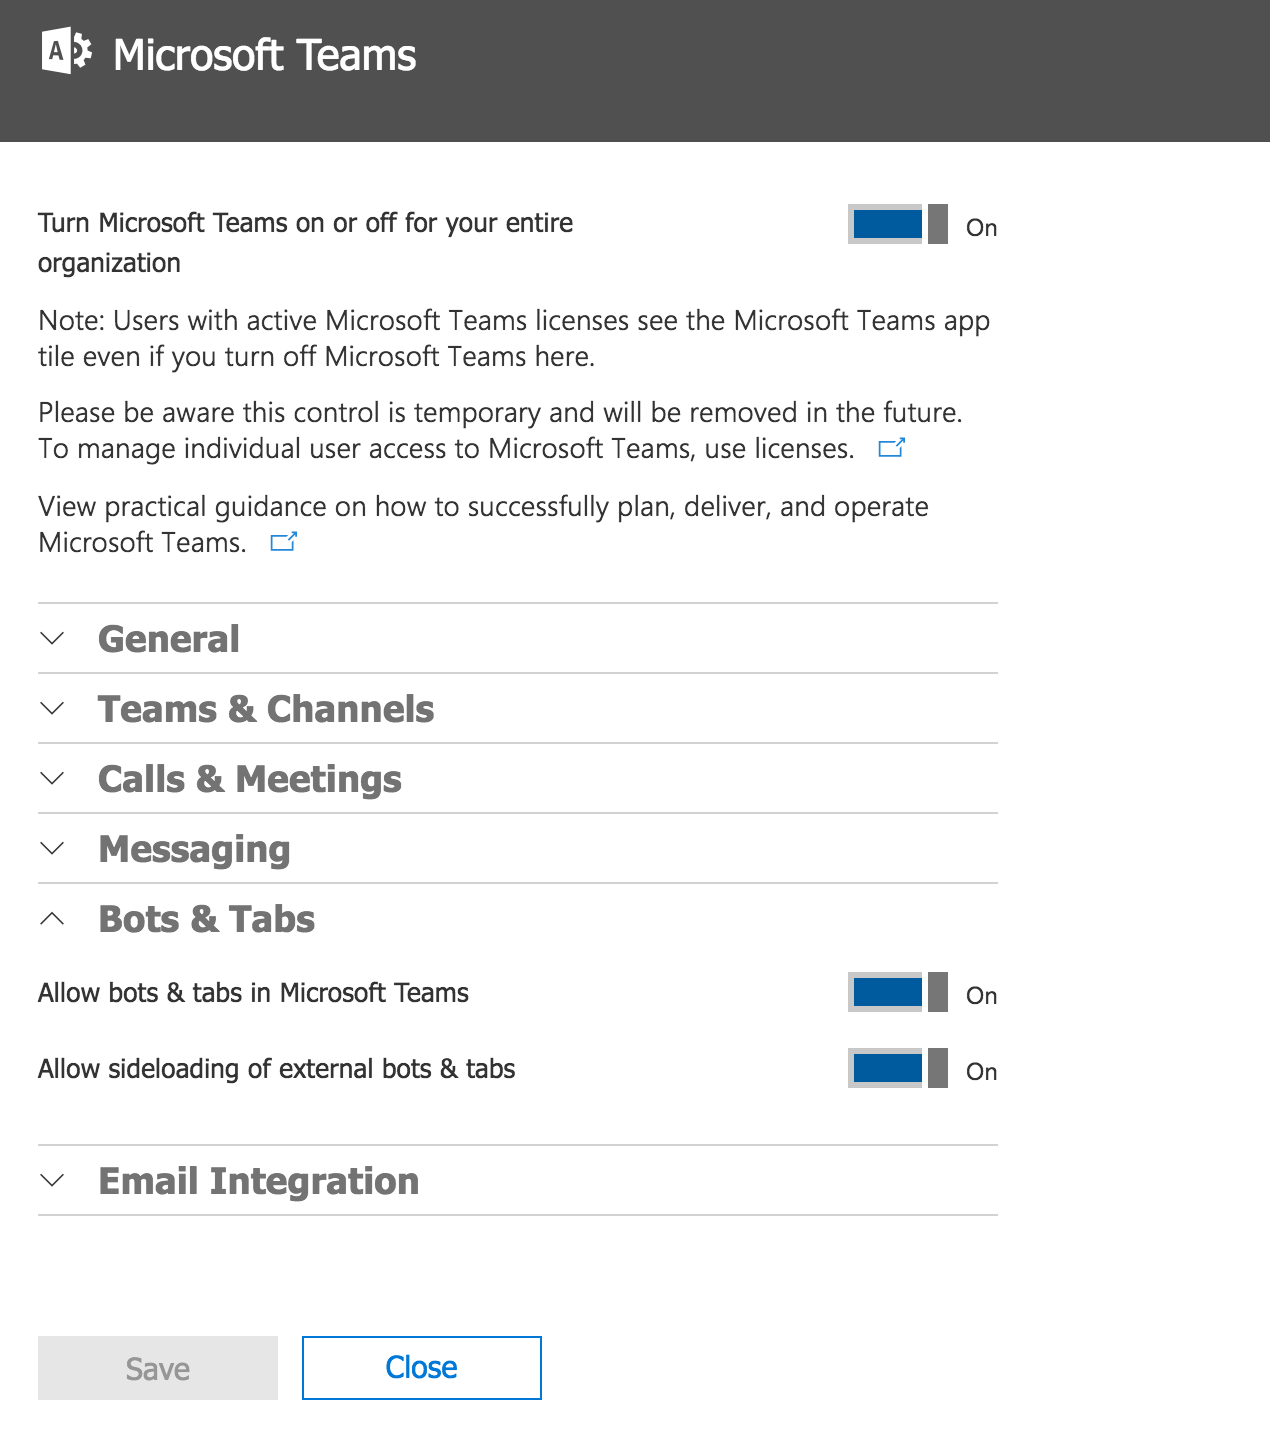The height and width of the screenshot is (1444, 1270).
Task: Open Teams & Channels section heading
Action: [266, 709]
